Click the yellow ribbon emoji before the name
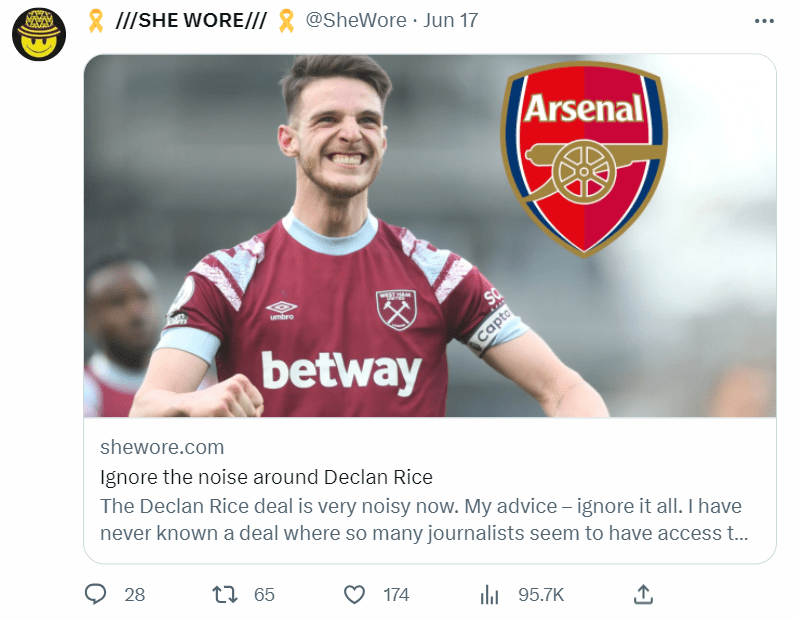The image size is (795, 620). click(x=97, y=21)
